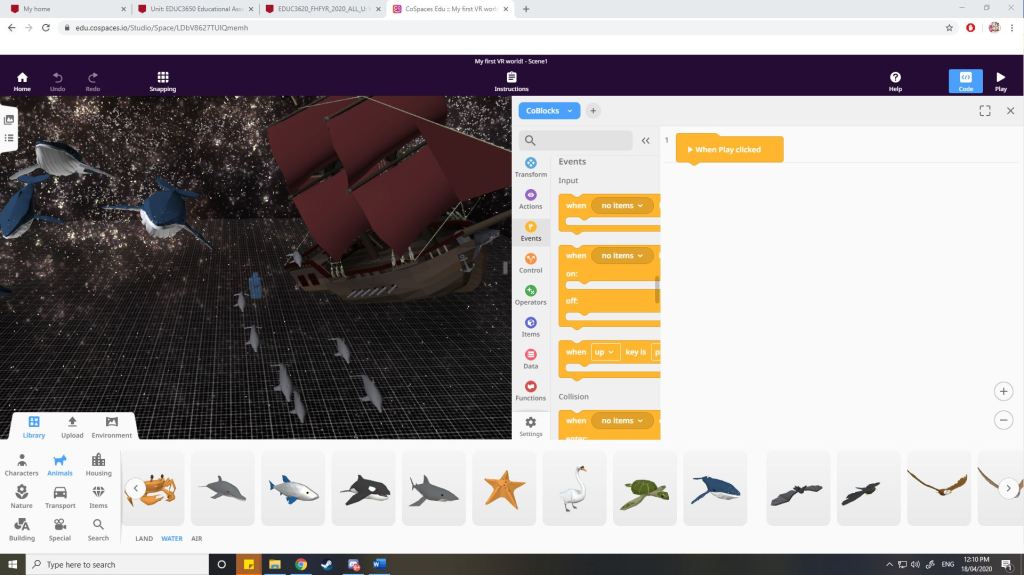Screen dimensions: 1024x575
Task: Open the Functions block category
Action: [531, 390]
